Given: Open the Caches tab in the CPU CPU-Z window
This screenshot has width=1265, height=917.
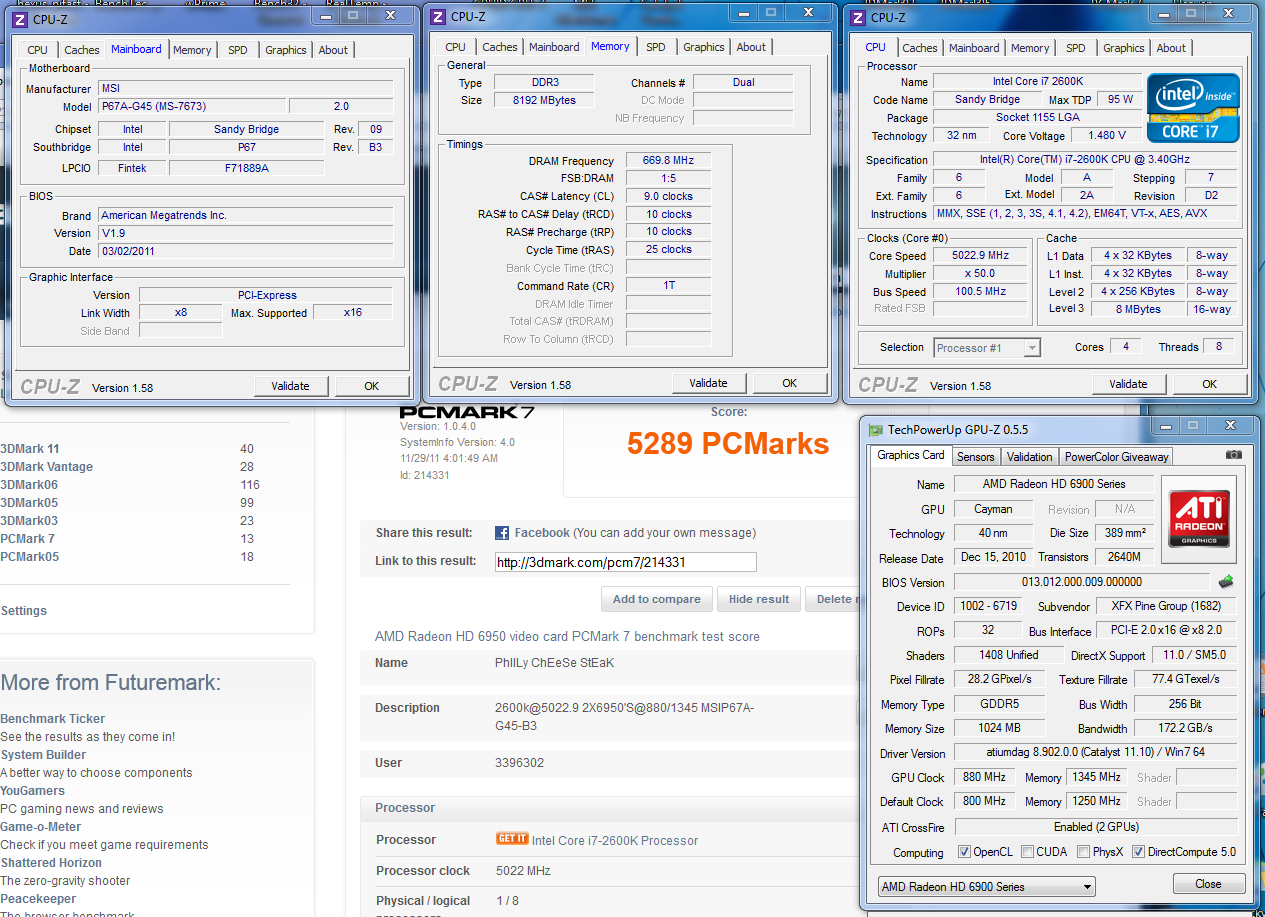Looking at the screenshot, I should coord(920,48).
